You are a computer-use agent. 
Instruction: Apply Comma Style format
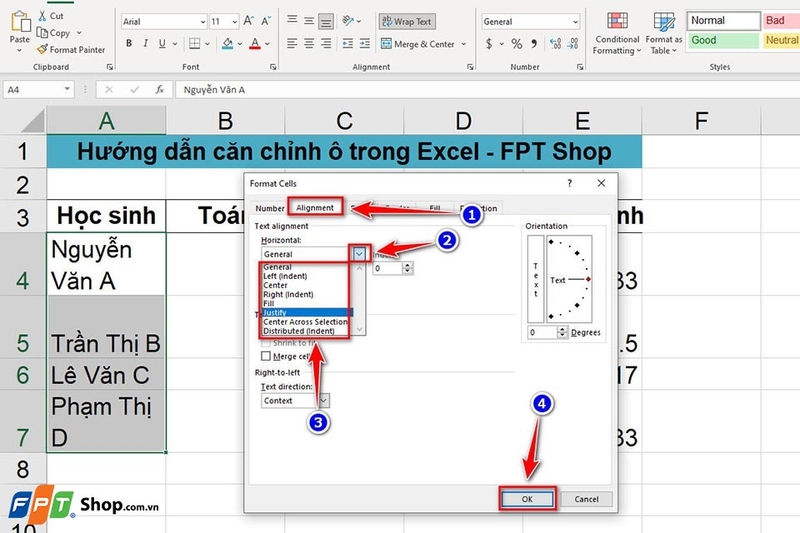pyautogui.click(x=534, y=44)
